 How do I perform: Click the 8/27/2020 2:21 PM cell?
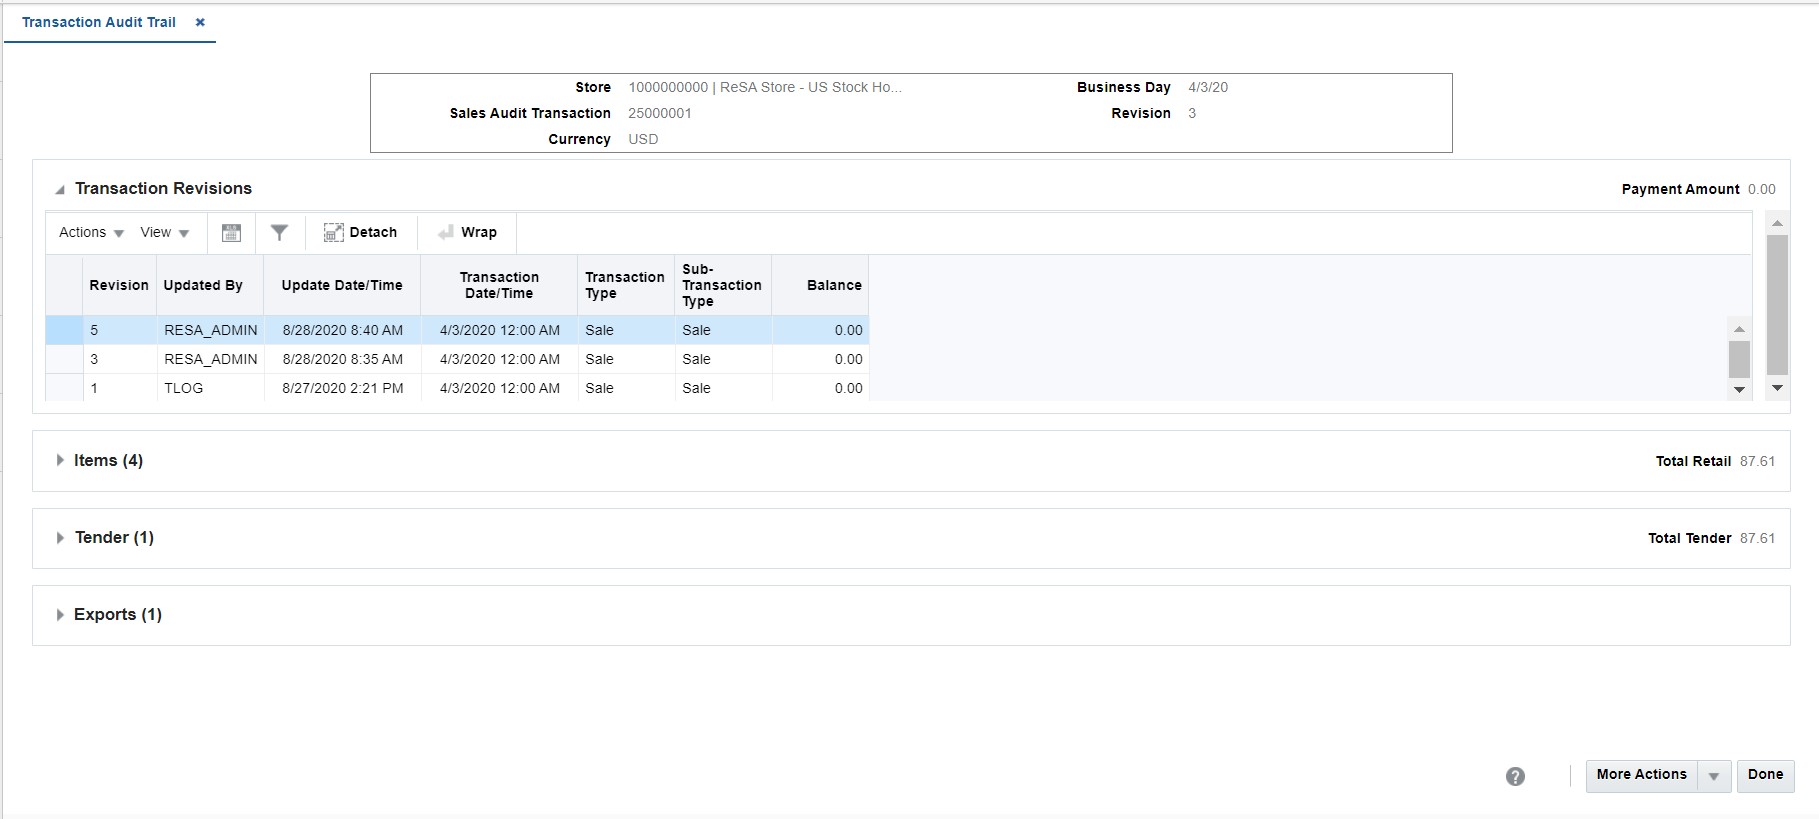tap(343, 388)
